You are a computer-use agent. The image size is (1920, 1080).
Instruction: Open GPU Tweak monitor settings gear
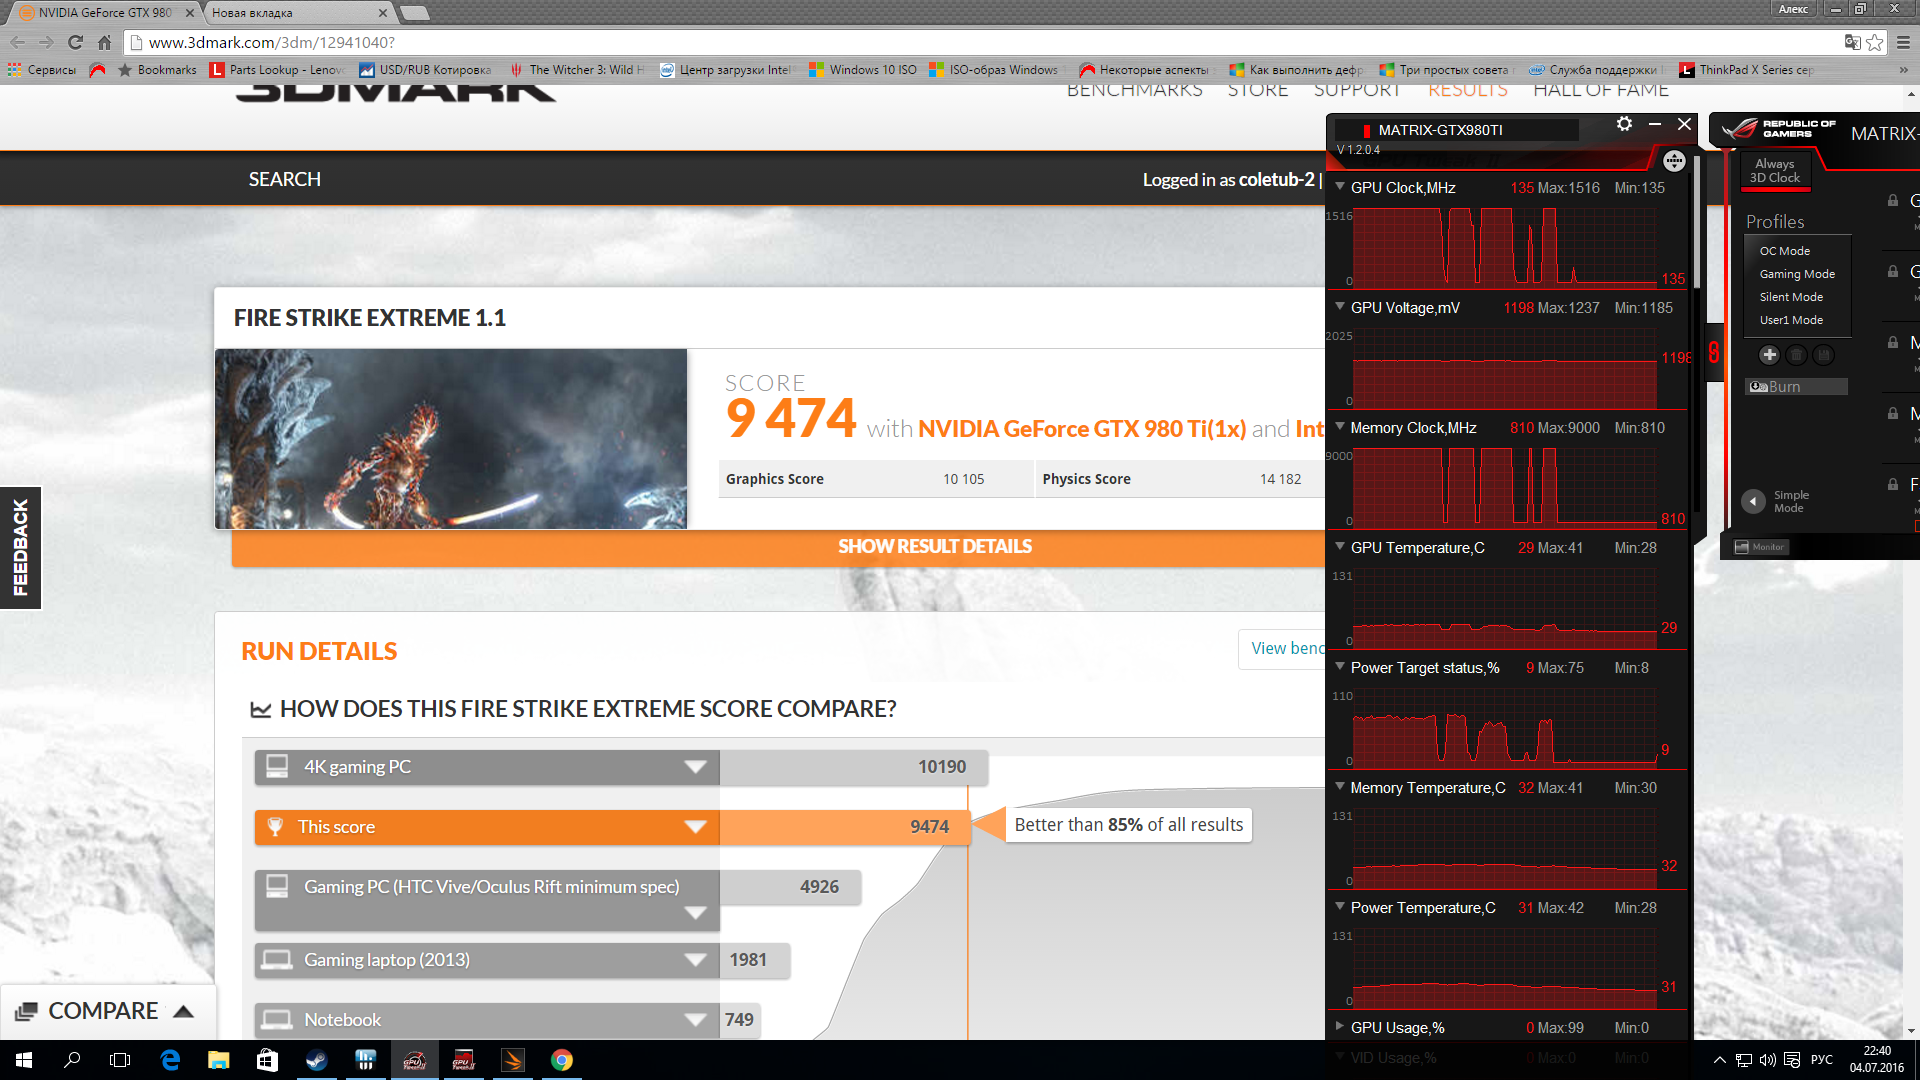[x=1624, y=124]
